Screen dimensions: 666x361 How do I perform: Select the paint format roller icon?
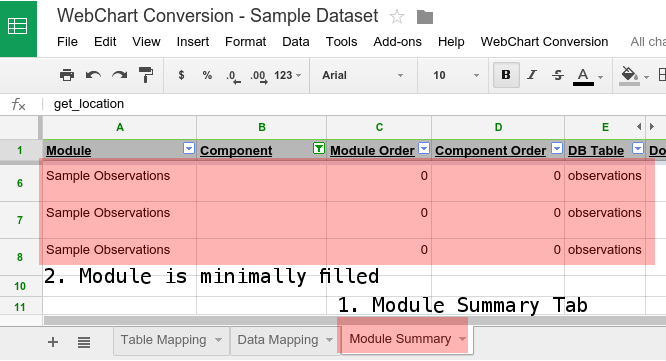pos(146,75)
